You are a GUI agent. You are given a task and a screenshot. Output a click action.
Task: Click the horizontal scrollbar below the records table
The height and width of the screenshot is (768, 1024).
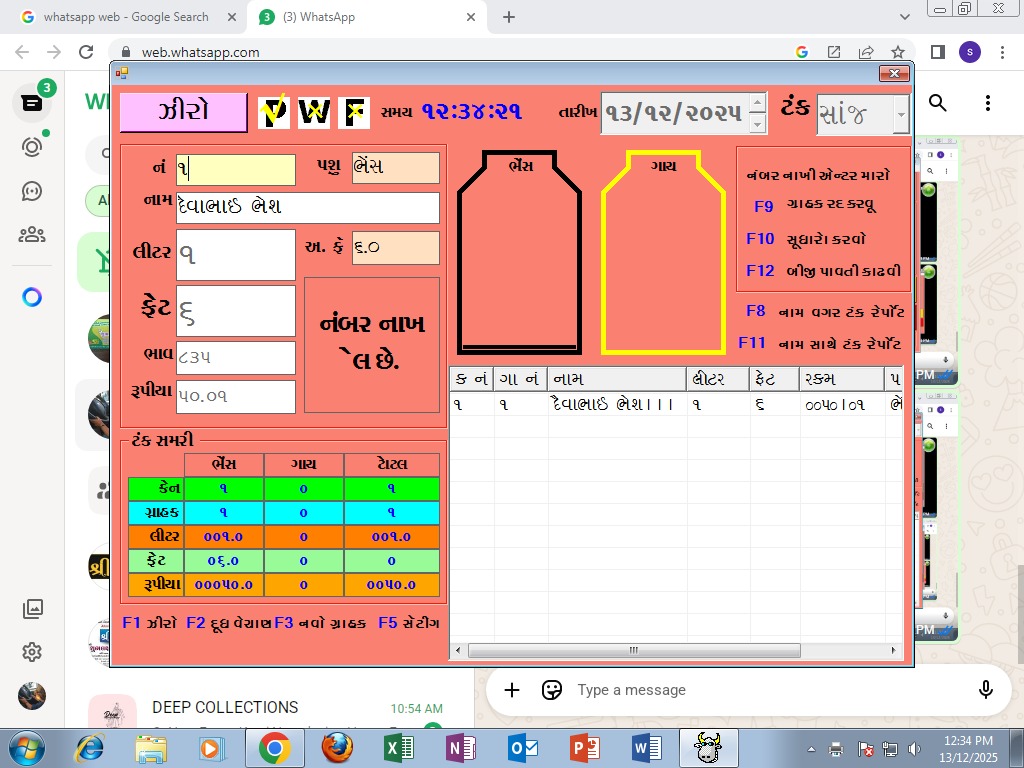coord(632,650)
